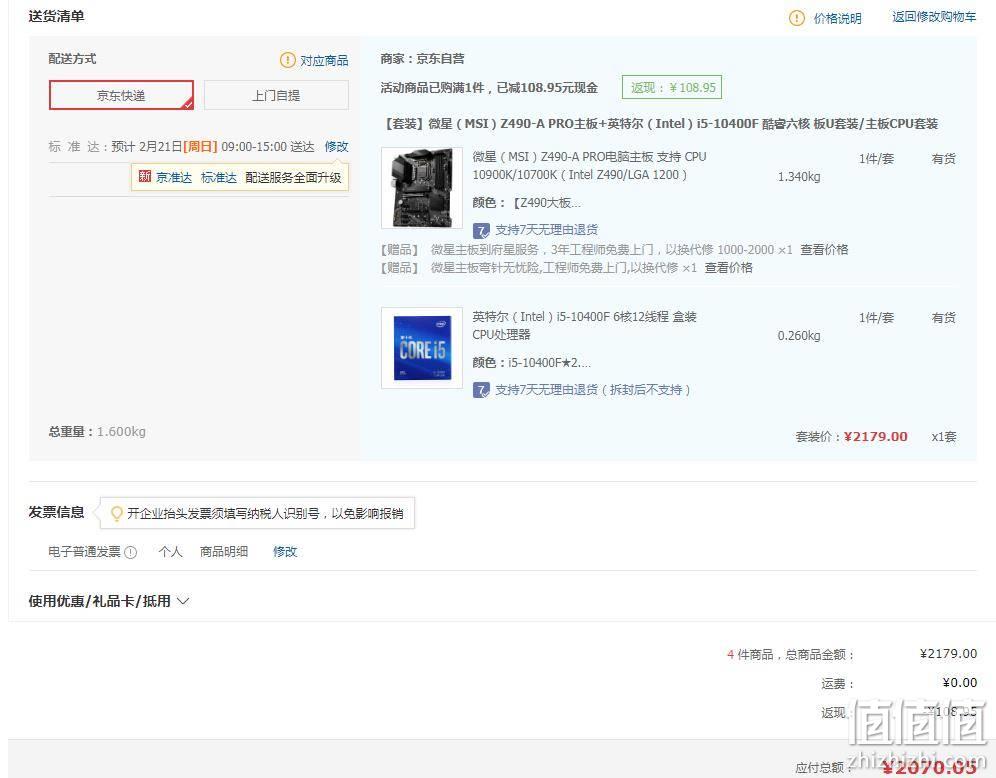Select 京东快递 delivery method
The width and height of the screenshot is (996, 778).
click(121, 95)
